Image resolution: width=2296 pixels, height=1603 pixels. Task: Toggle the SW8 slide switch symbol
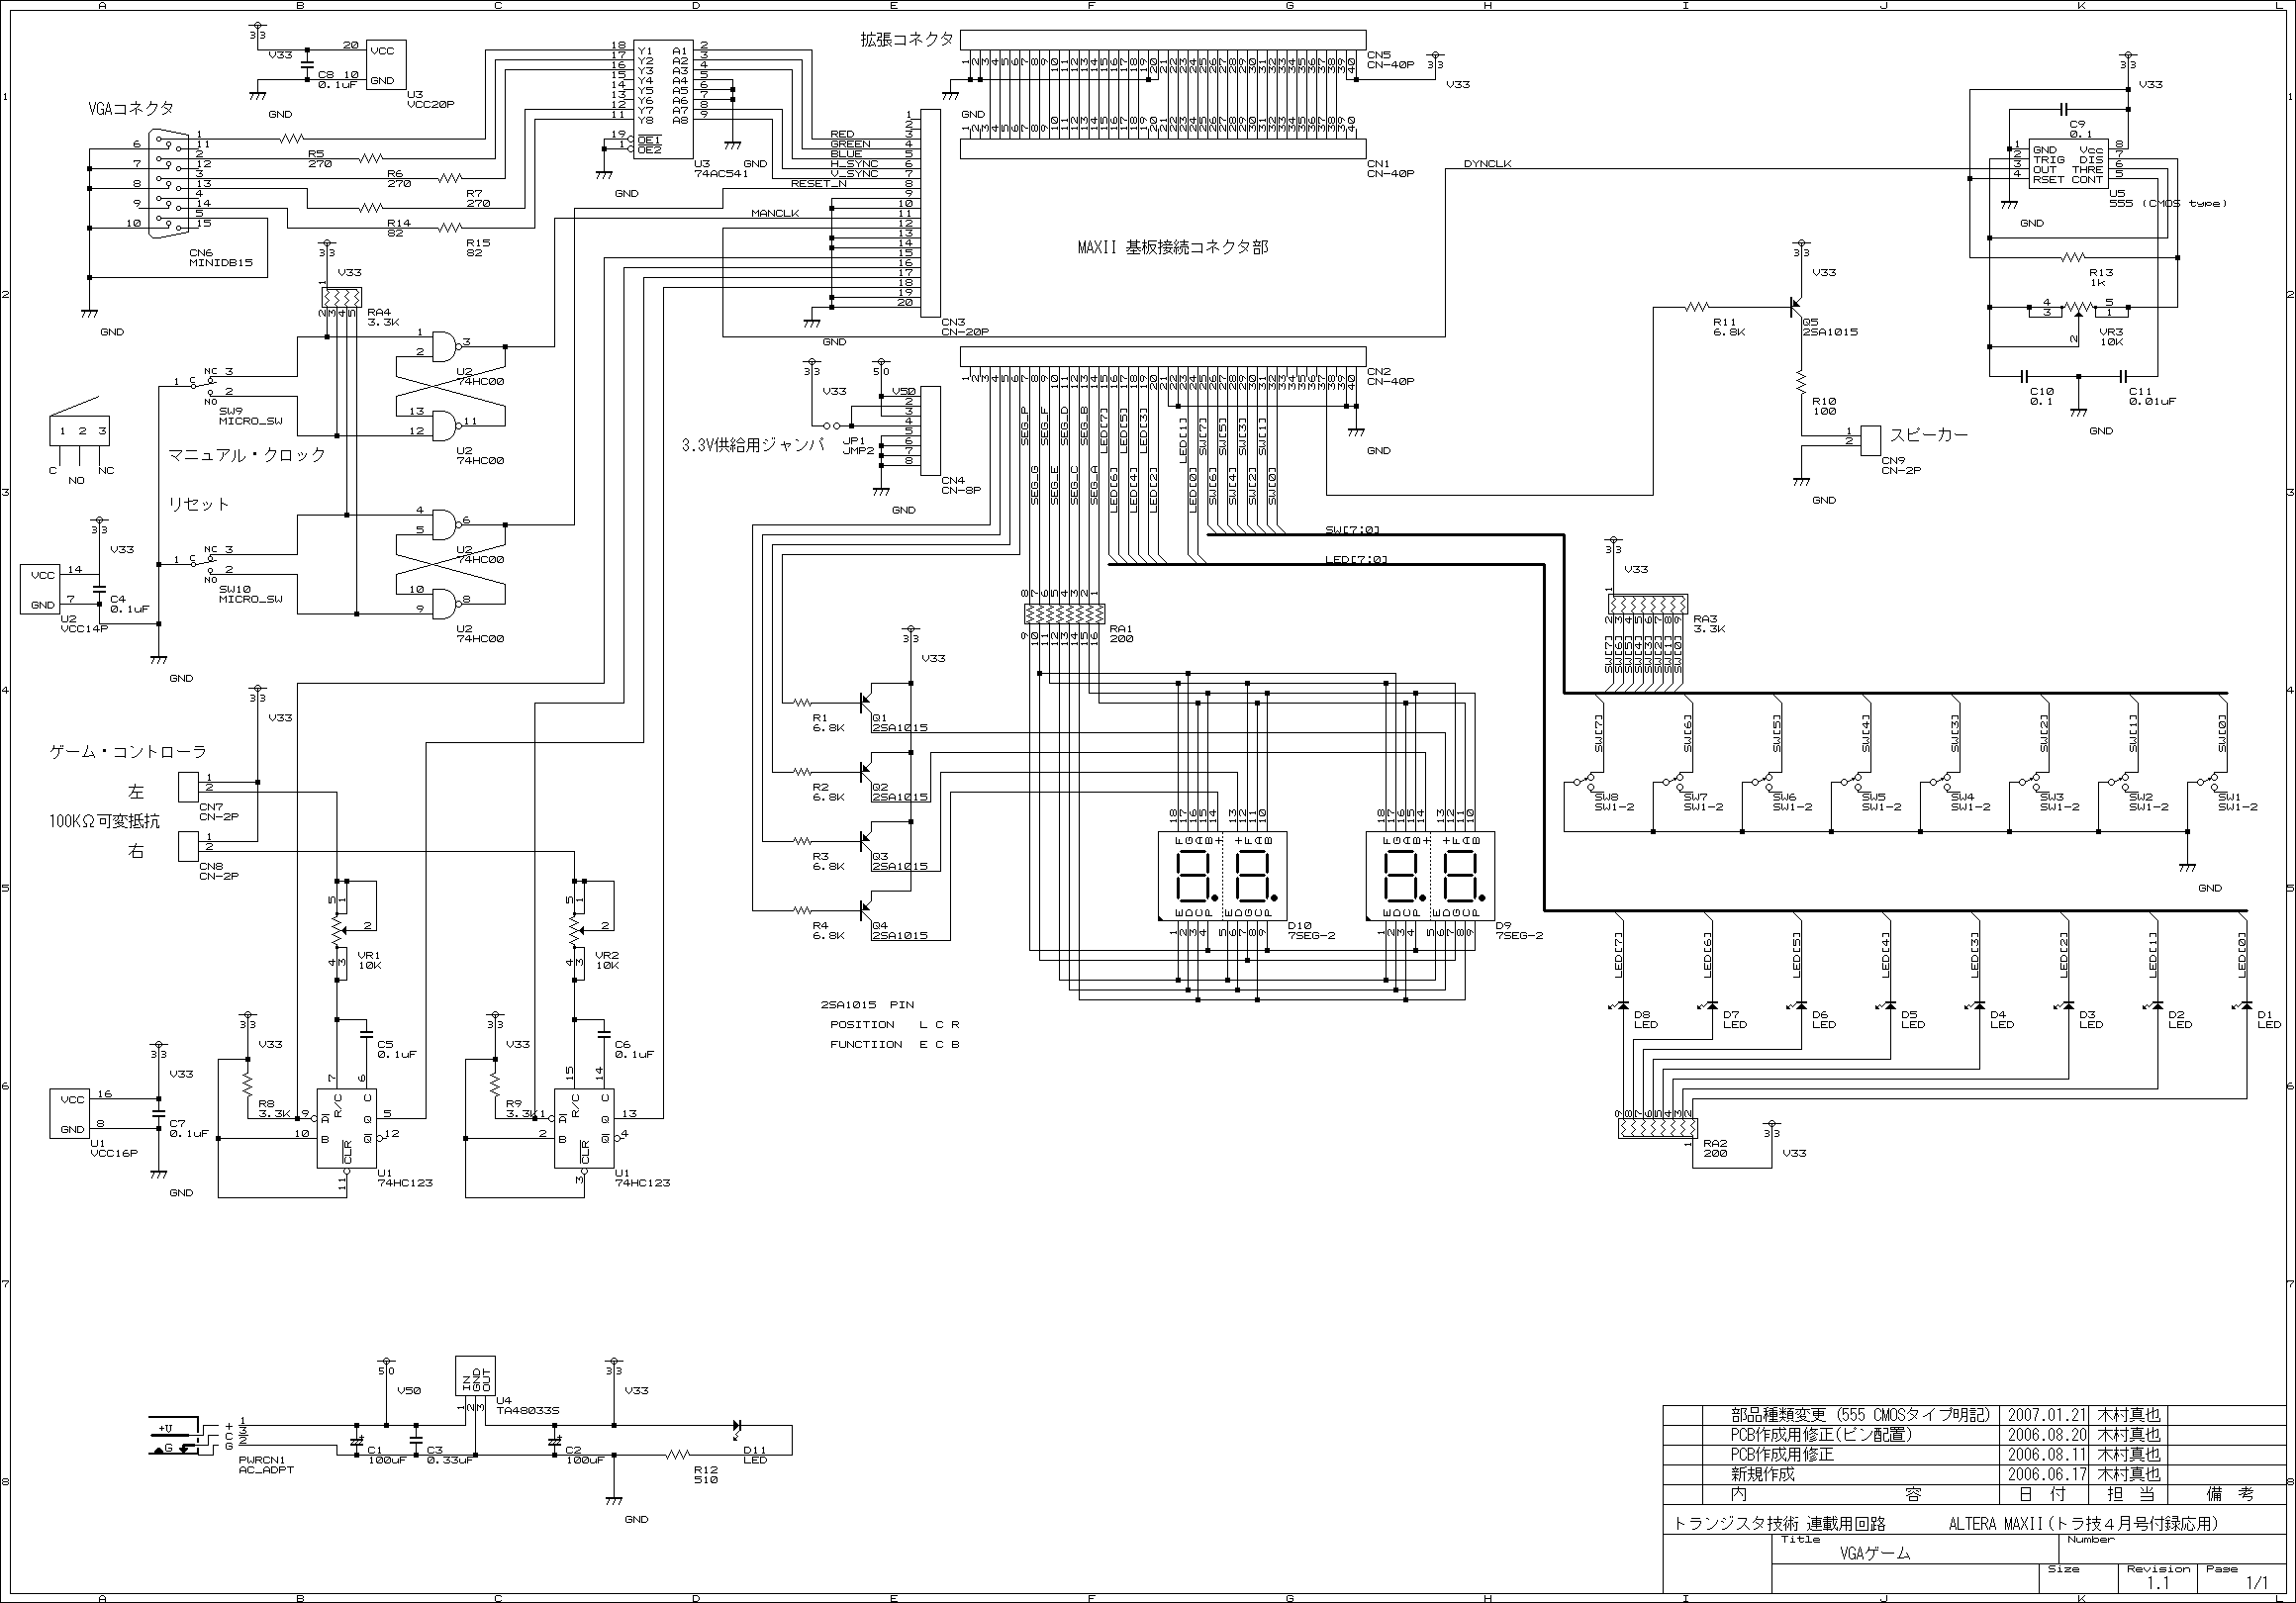click(1584, 781)
